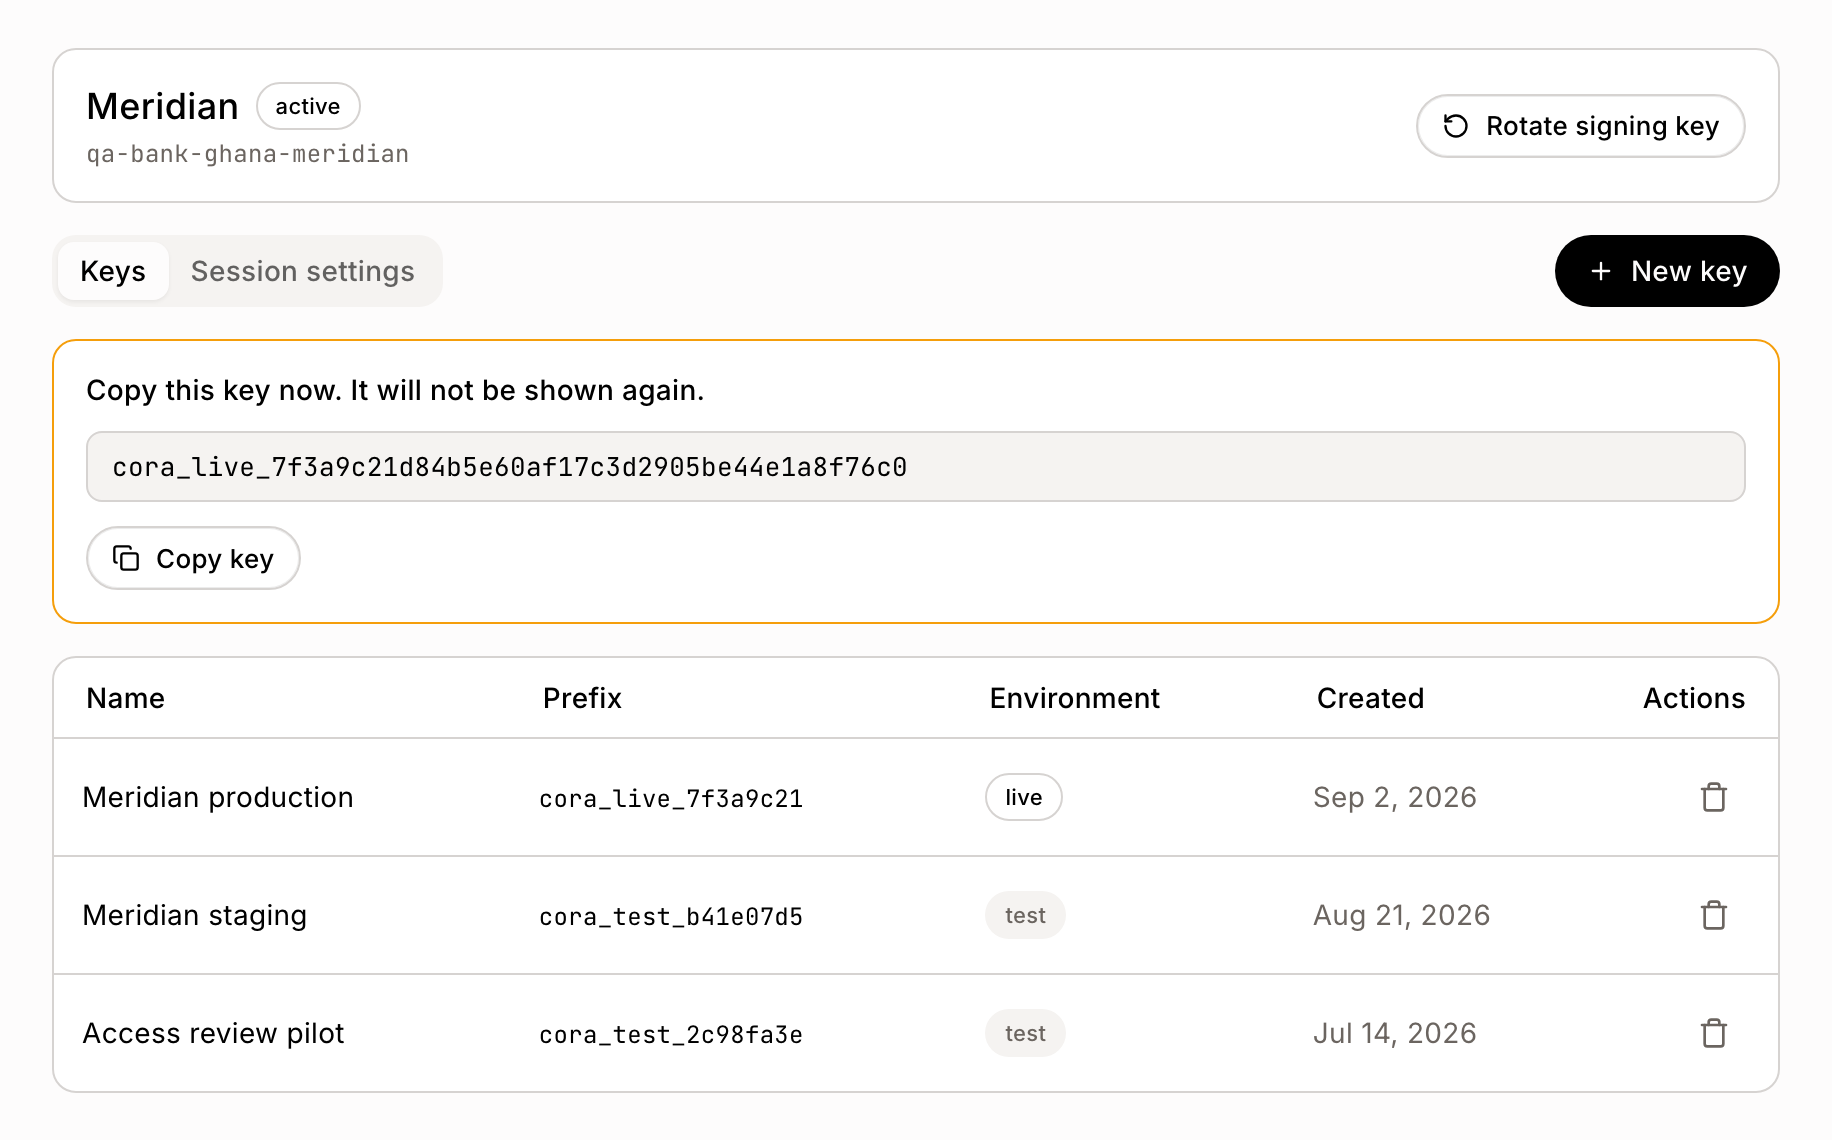Click the Actions column header
The height and width of the screenshot is (1140, 1832).
click(x=1694, y=698)
